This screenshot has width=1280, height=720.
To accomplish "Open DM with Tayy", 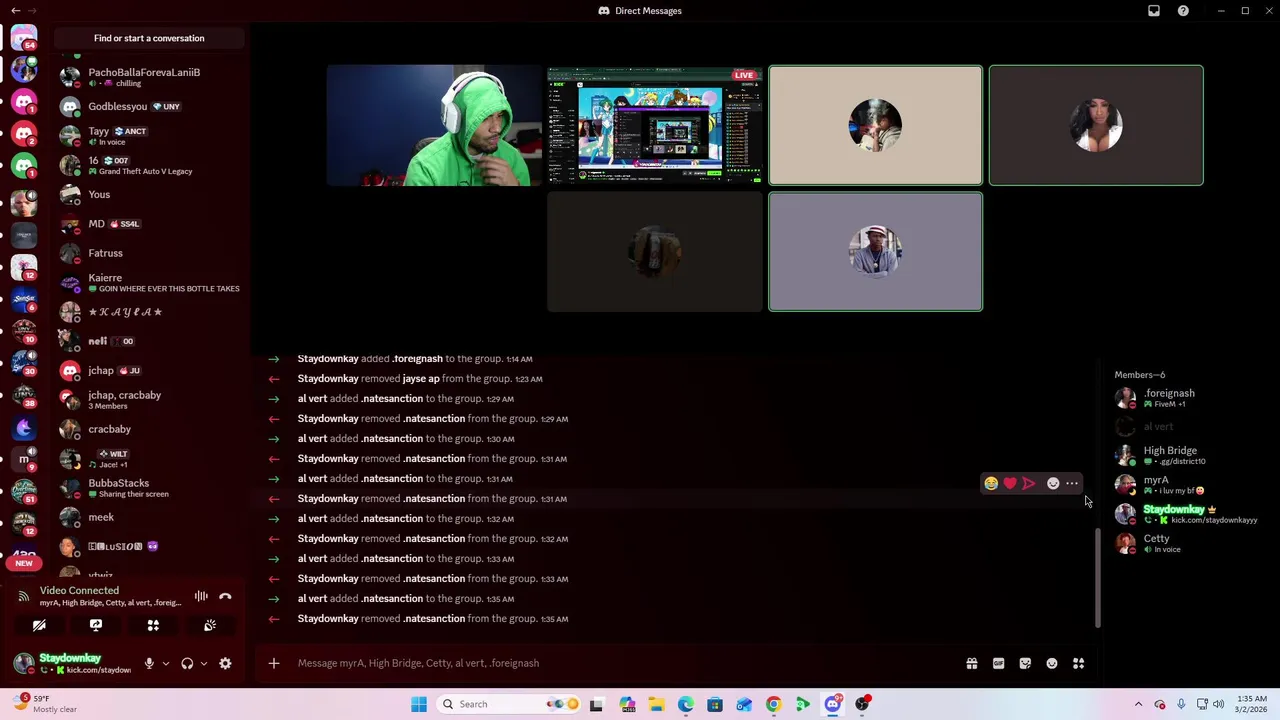I will coord(150,135).
